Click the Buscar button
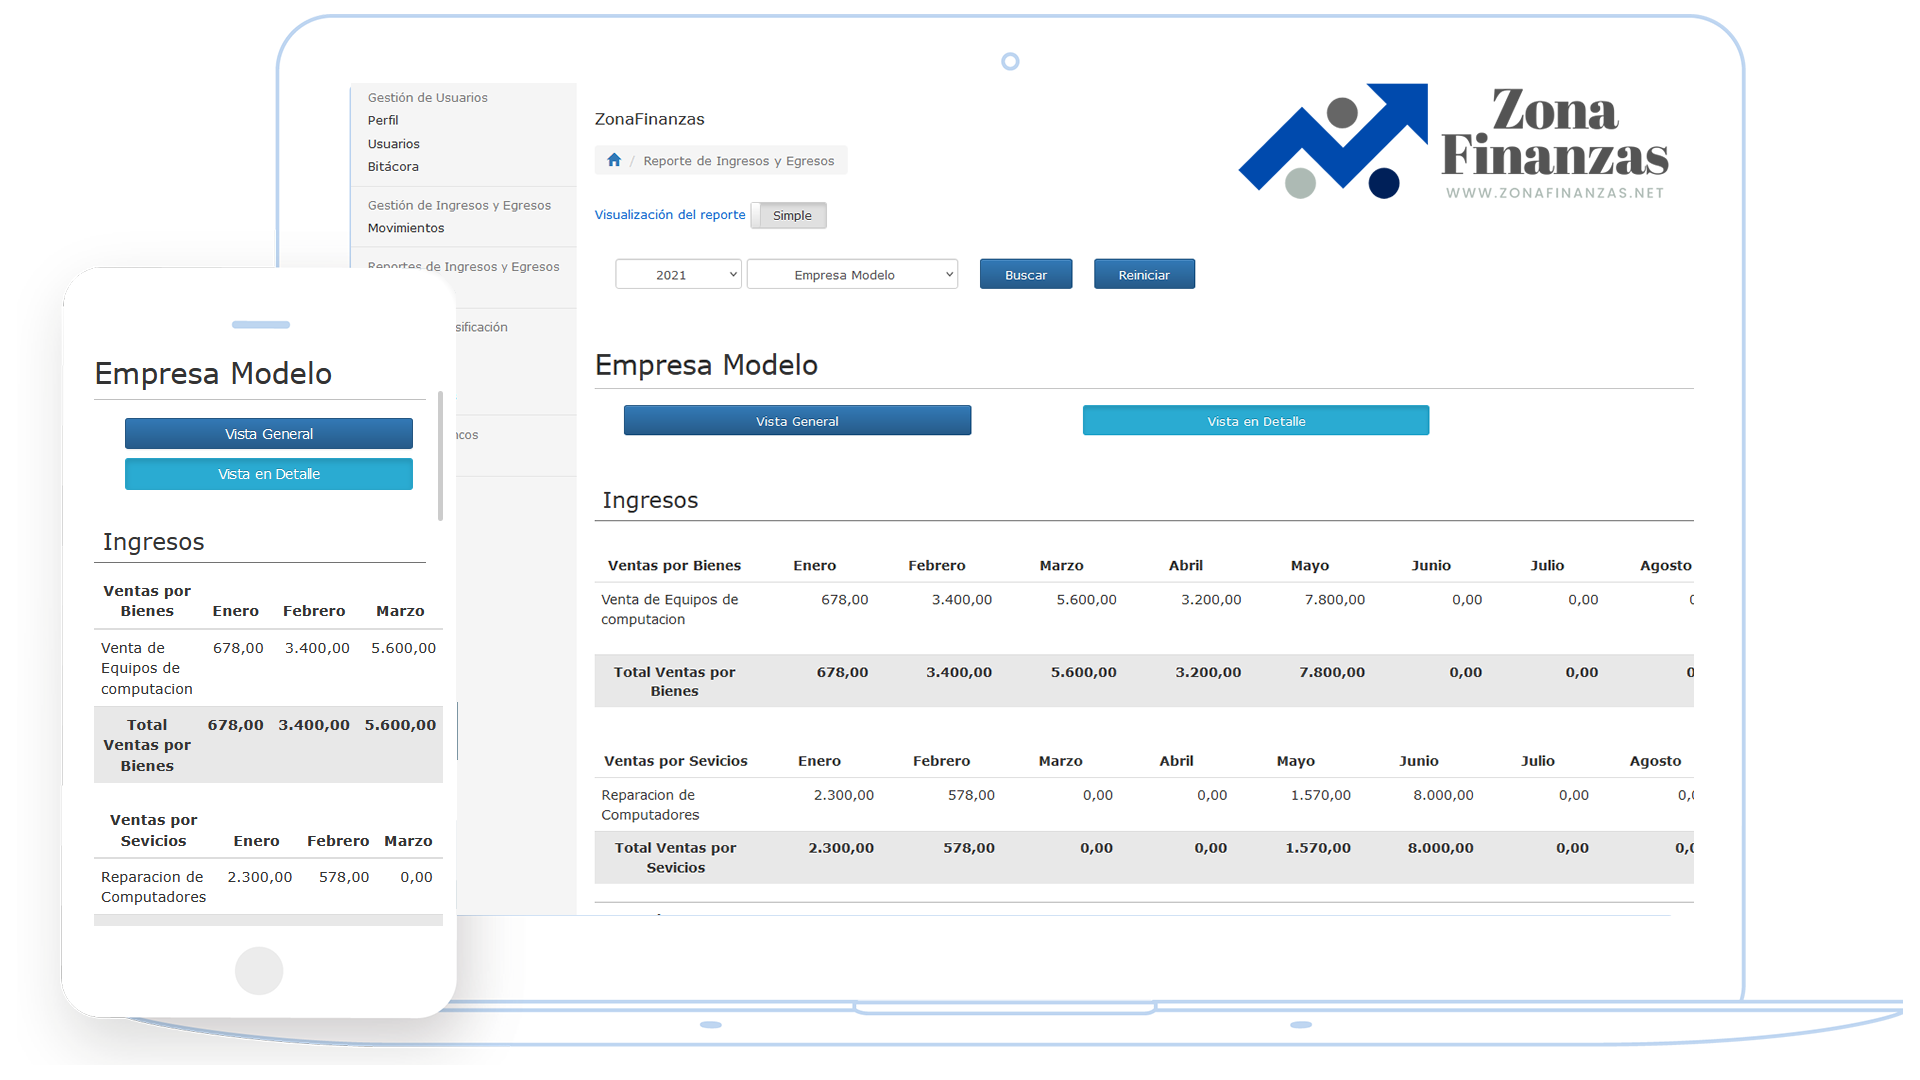This screenshot has height=1080, width=1920. click(1025, 275)
